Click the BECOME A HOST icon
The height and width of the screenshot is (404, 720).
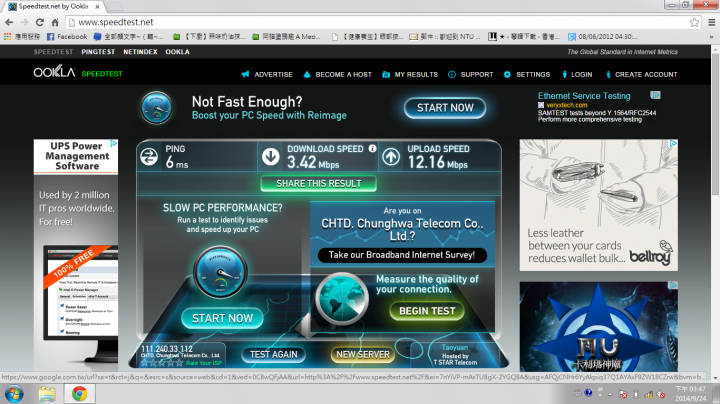pos(307,74)
